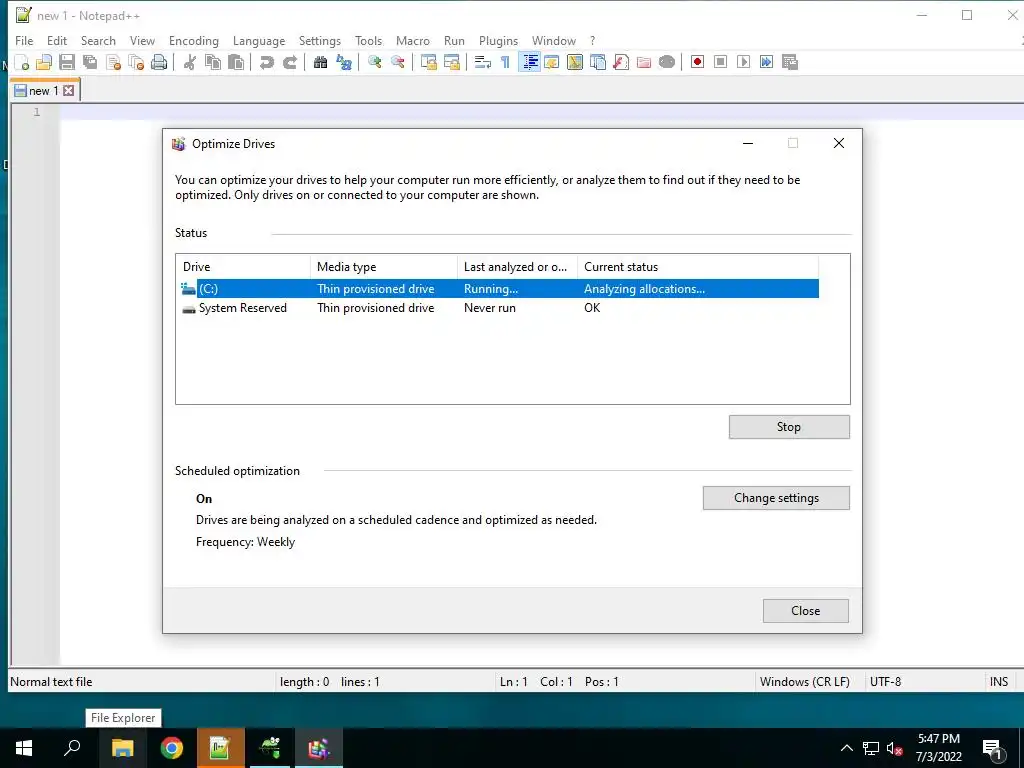This screenshot has width=1024, height=768.
Task: Open the Macro menu
Action: tap(413, 40)
